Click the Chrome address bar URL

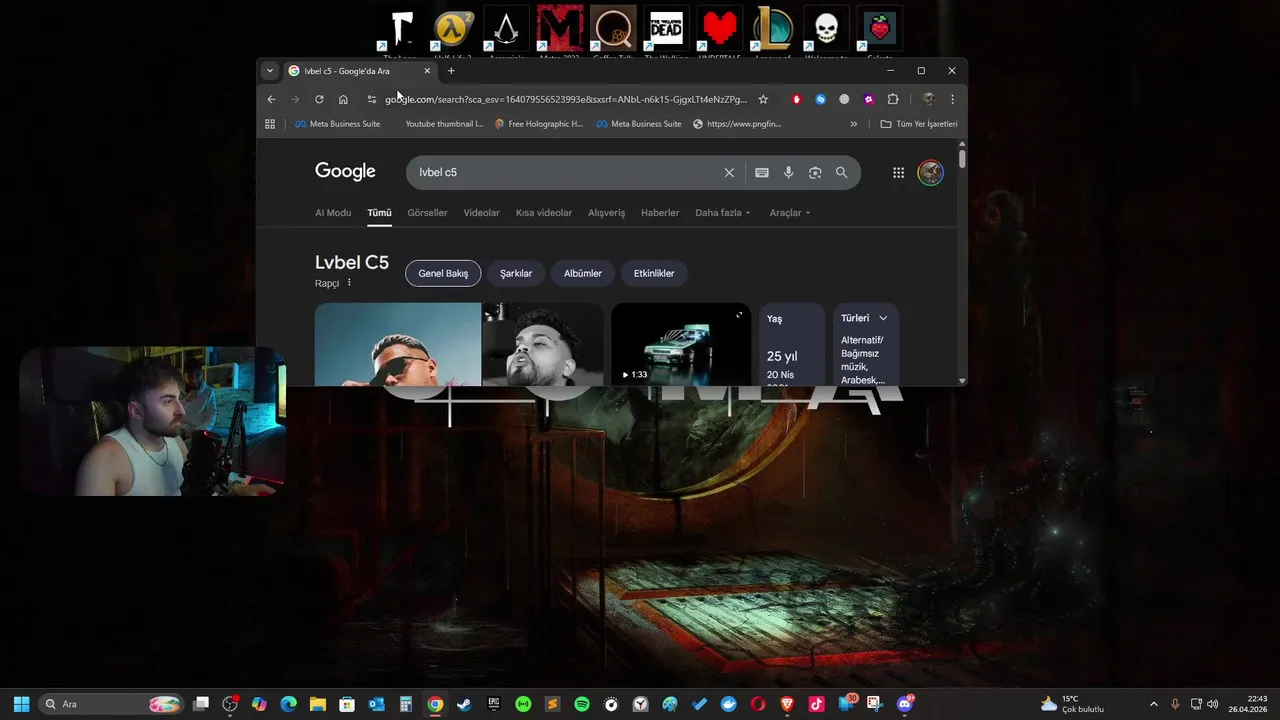(566, 99)
